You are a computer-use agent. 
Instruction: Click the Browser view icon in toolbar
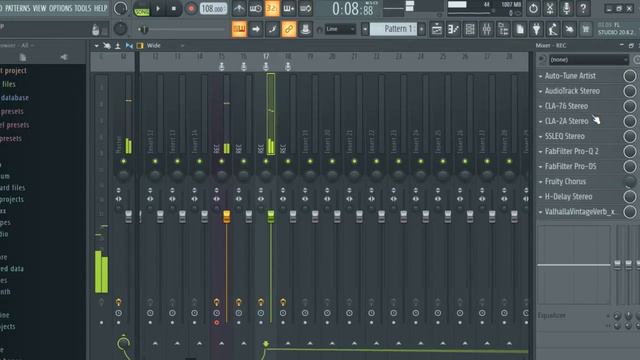[x=503, y=29]
